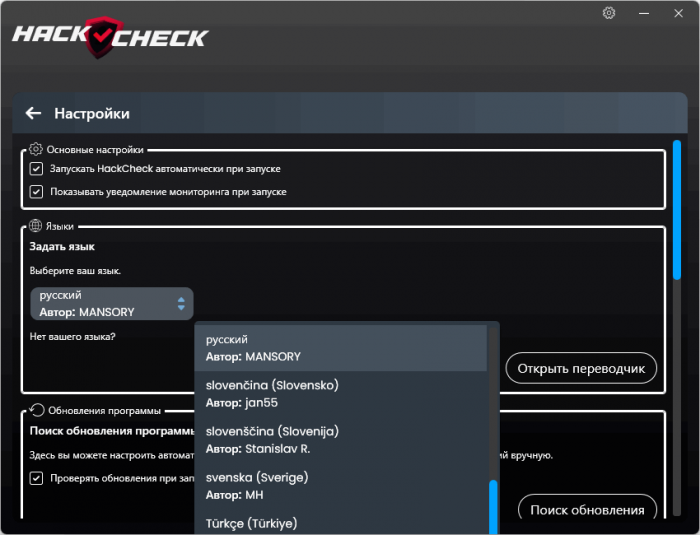This screenshot has width=700, height=535.
Task: Click the Нет вашего языка? text
Action: pyautogui.click(x=72, y=336)
